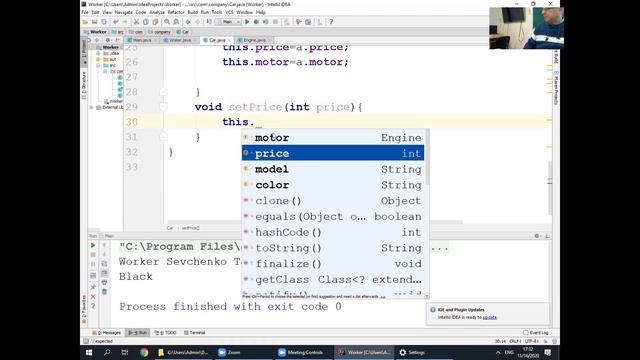Viewport: 640px width, 360px height.
Task: Select the price int completion suggestion
Action: point(333,153)
